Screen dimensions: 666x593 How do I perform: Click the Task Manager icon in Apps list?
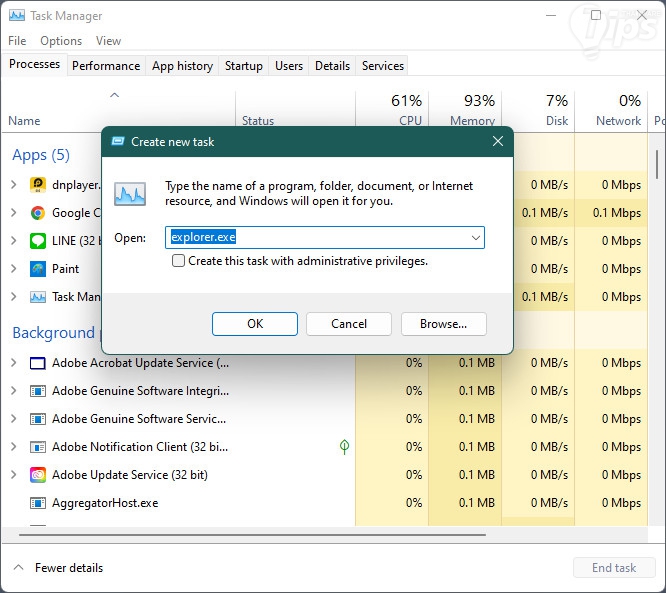[x=38, y=297]
